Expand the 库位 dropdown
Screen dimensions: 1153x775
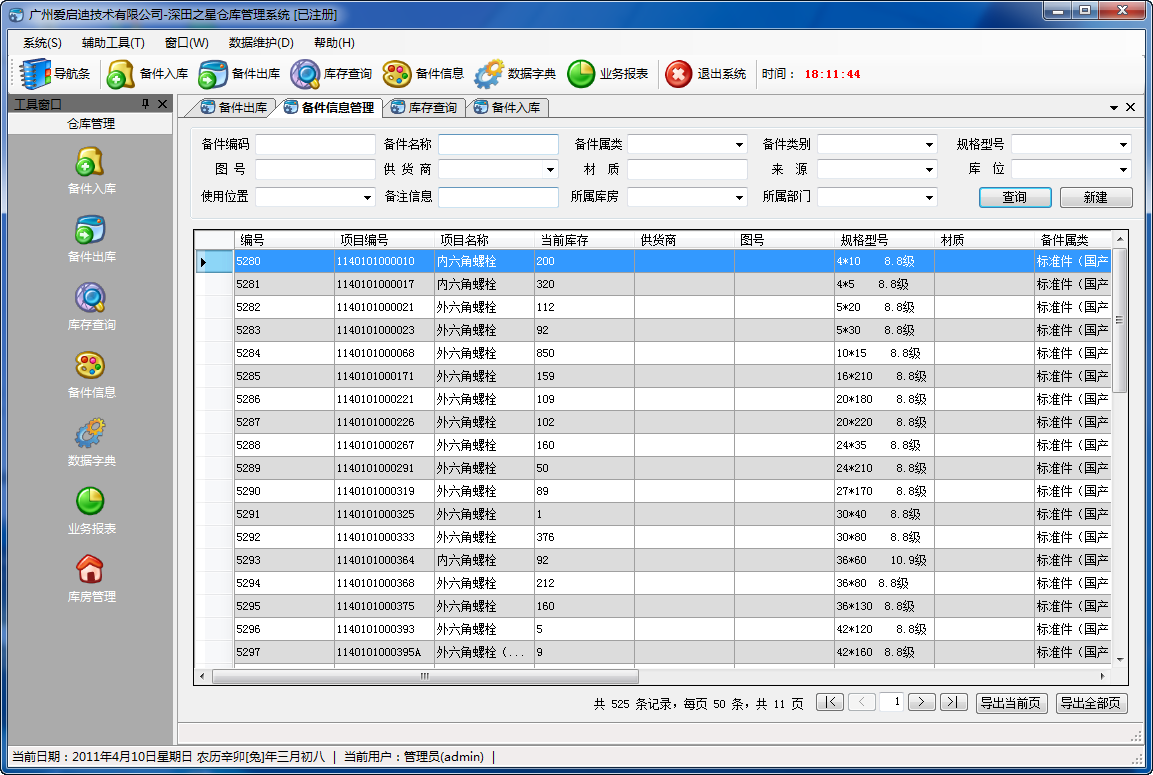pos(1123,170)
